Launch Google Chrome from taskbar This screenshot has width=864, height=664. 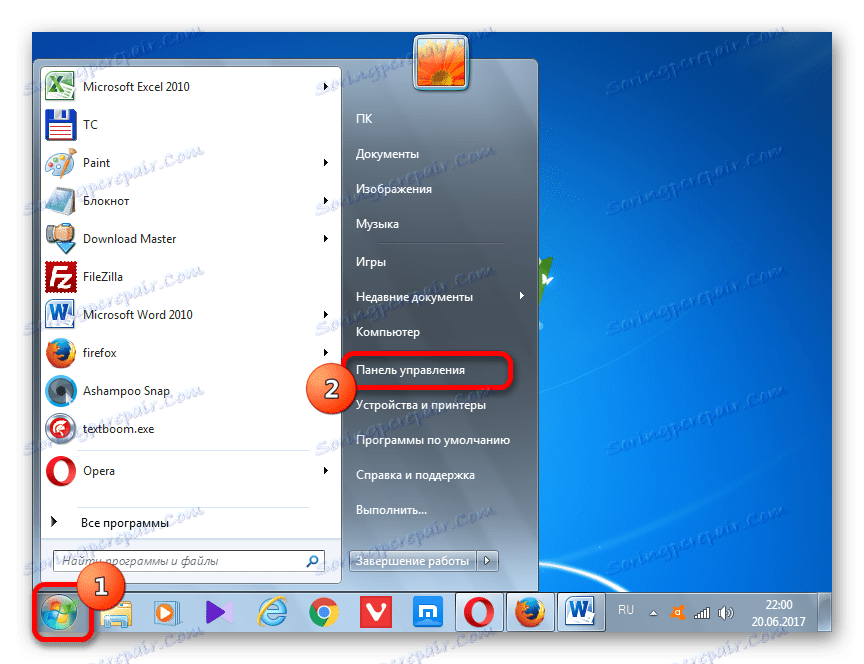point(323,612)
